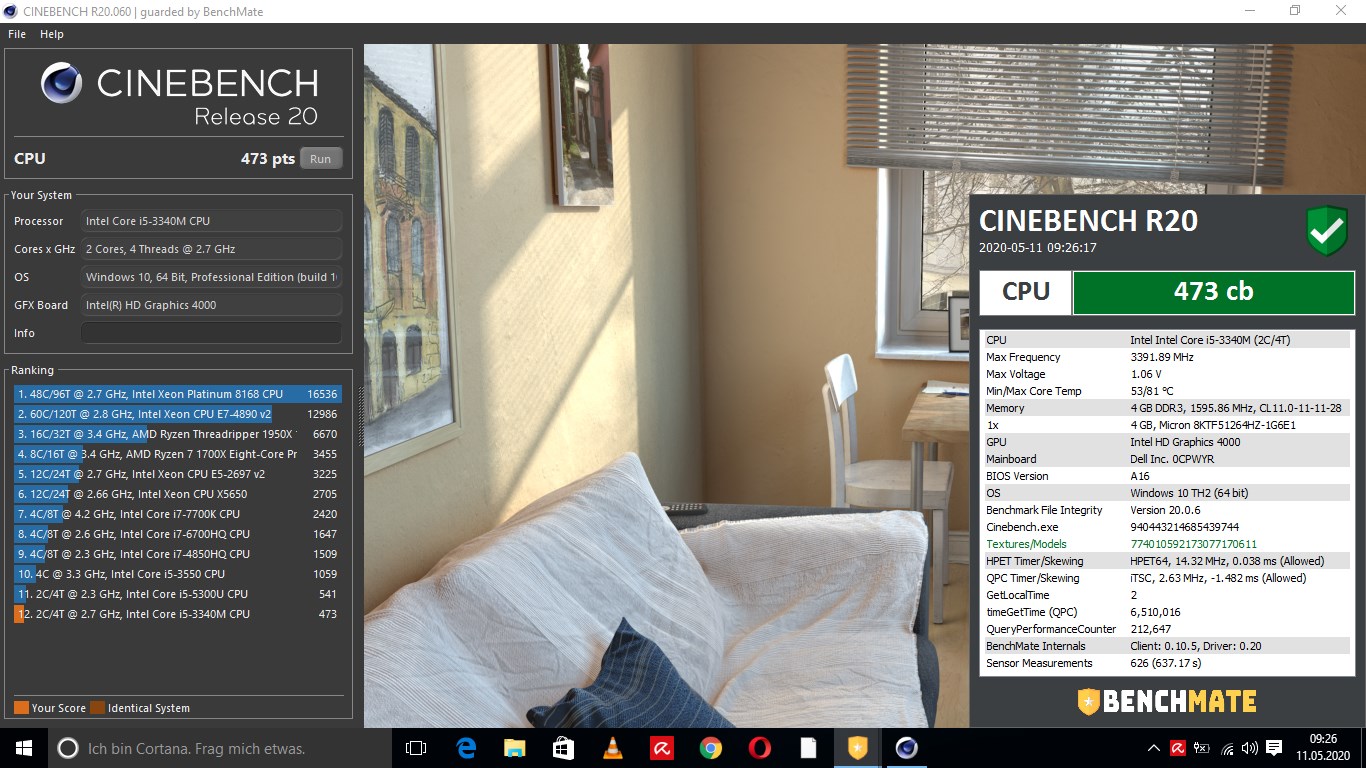Open the volume speaker tray icon

[x=1250, y=748]
